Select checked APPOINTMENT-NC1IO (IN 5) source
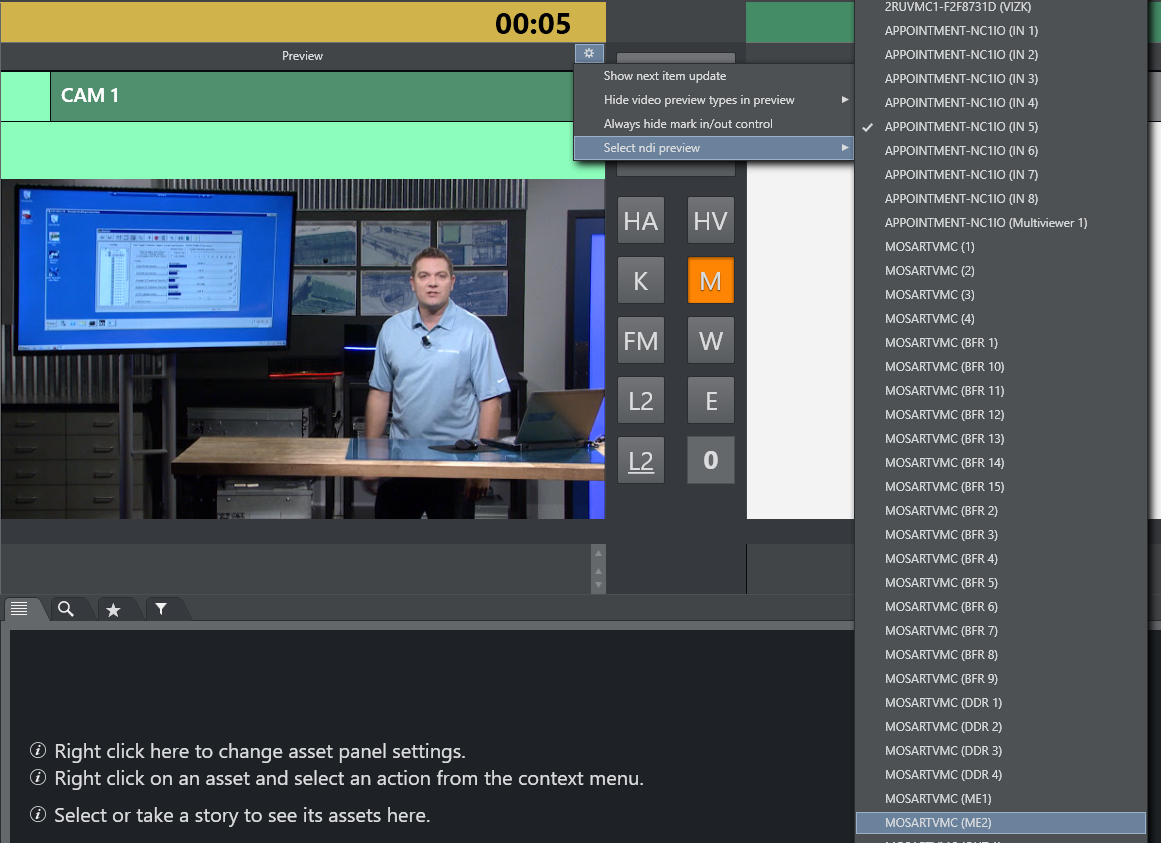1161x843 pixels. click(x=961, y=127)
